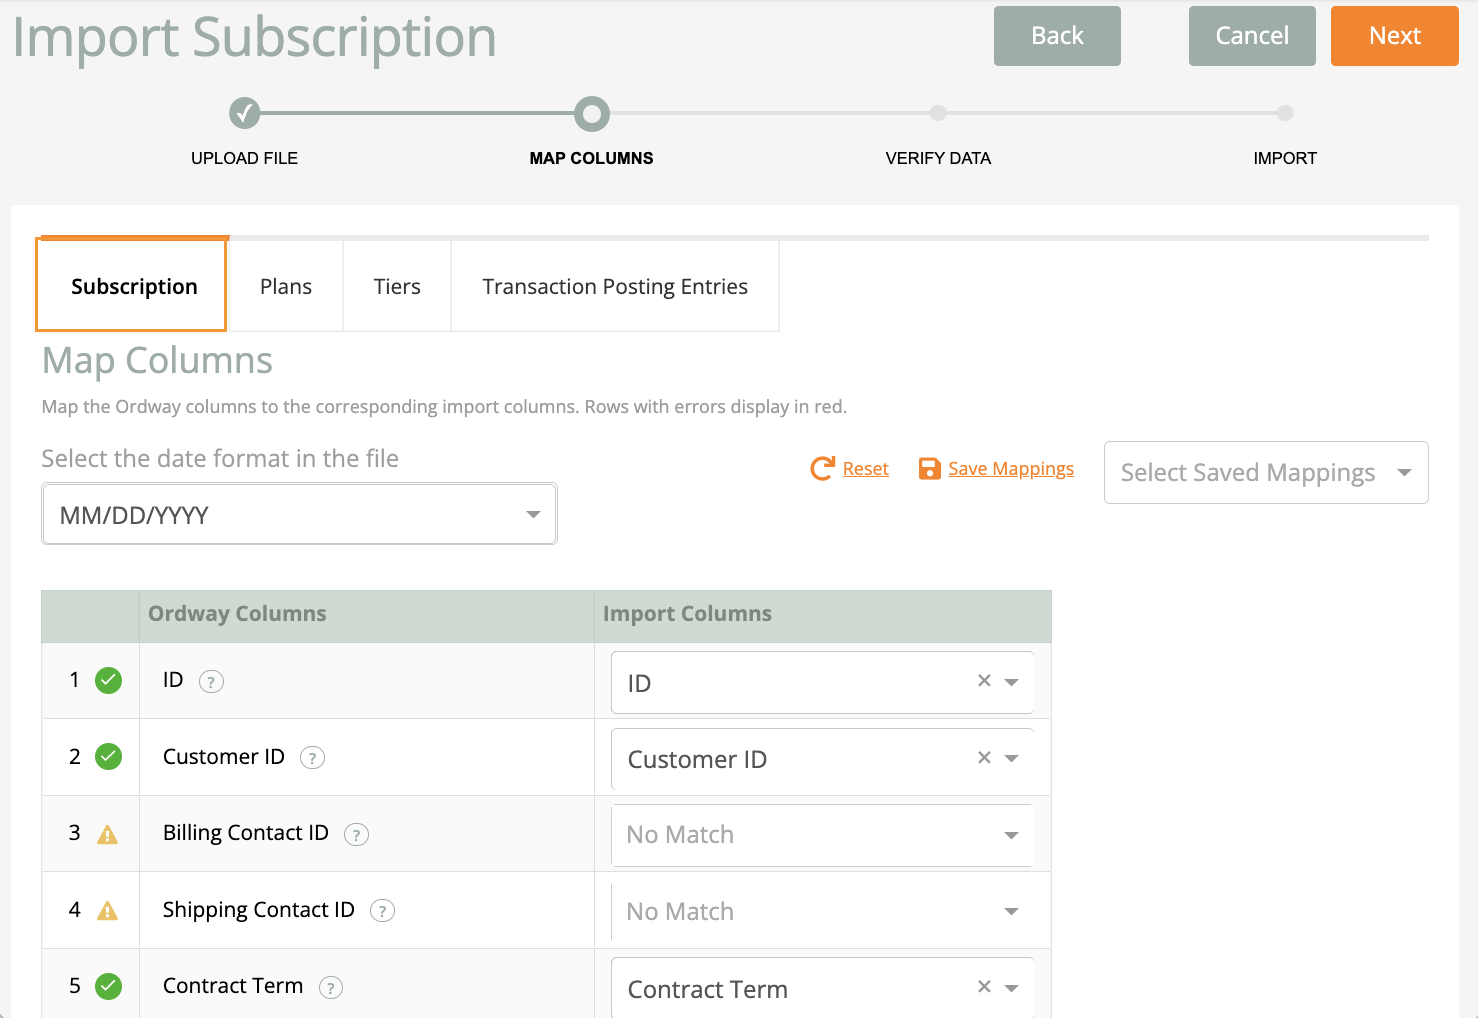Click the help icon next to Customer ID
1478x1018 pixels.
click(x=312, y=758)
